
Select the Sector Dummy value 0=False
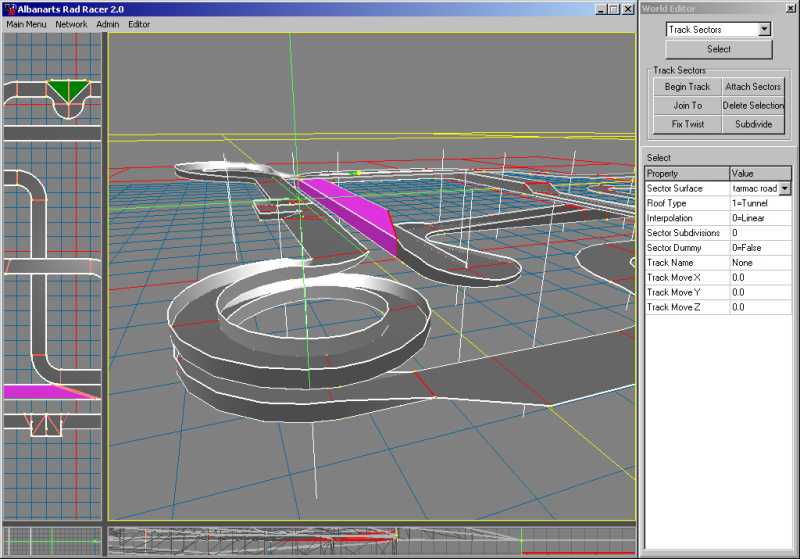coord(760,248)
